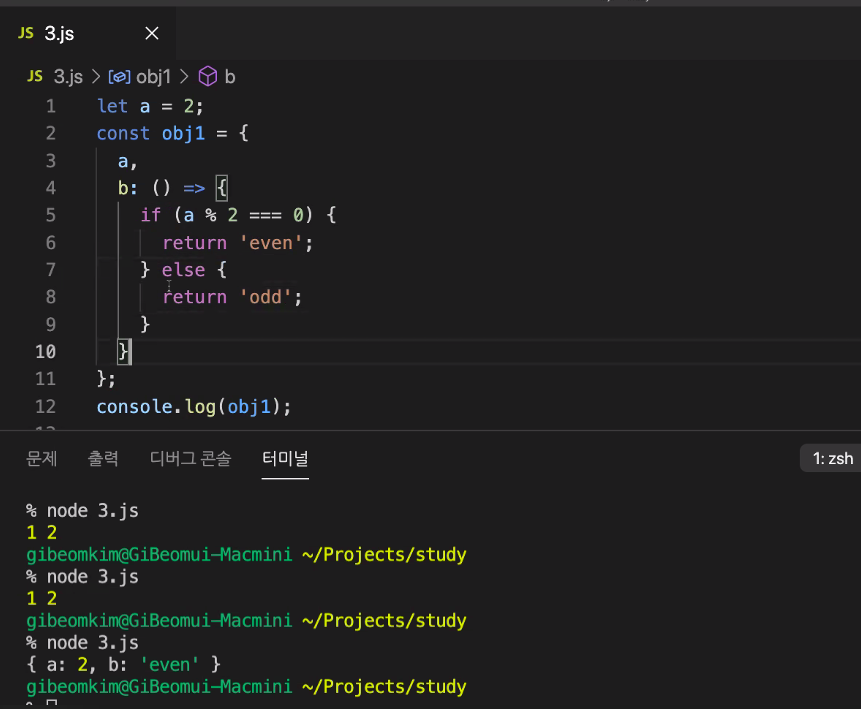Select the 3.js editor tab
Screen dimensions: 861x709
(88, 34)
